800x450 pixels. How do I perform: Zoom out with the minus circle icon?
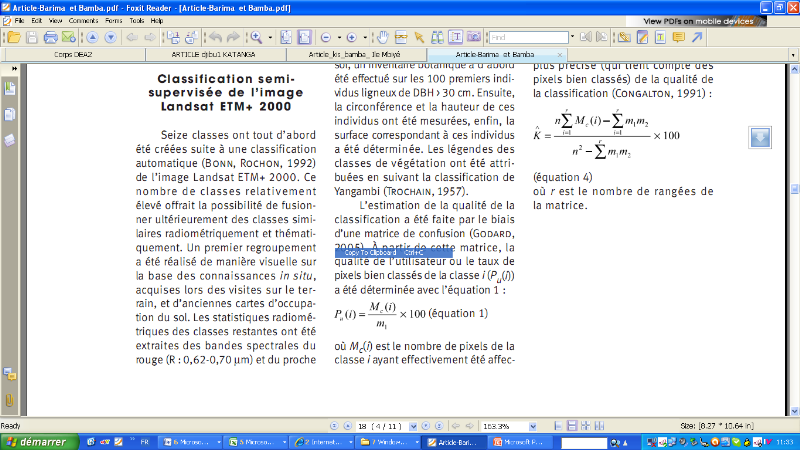click(x=326, y=38)
